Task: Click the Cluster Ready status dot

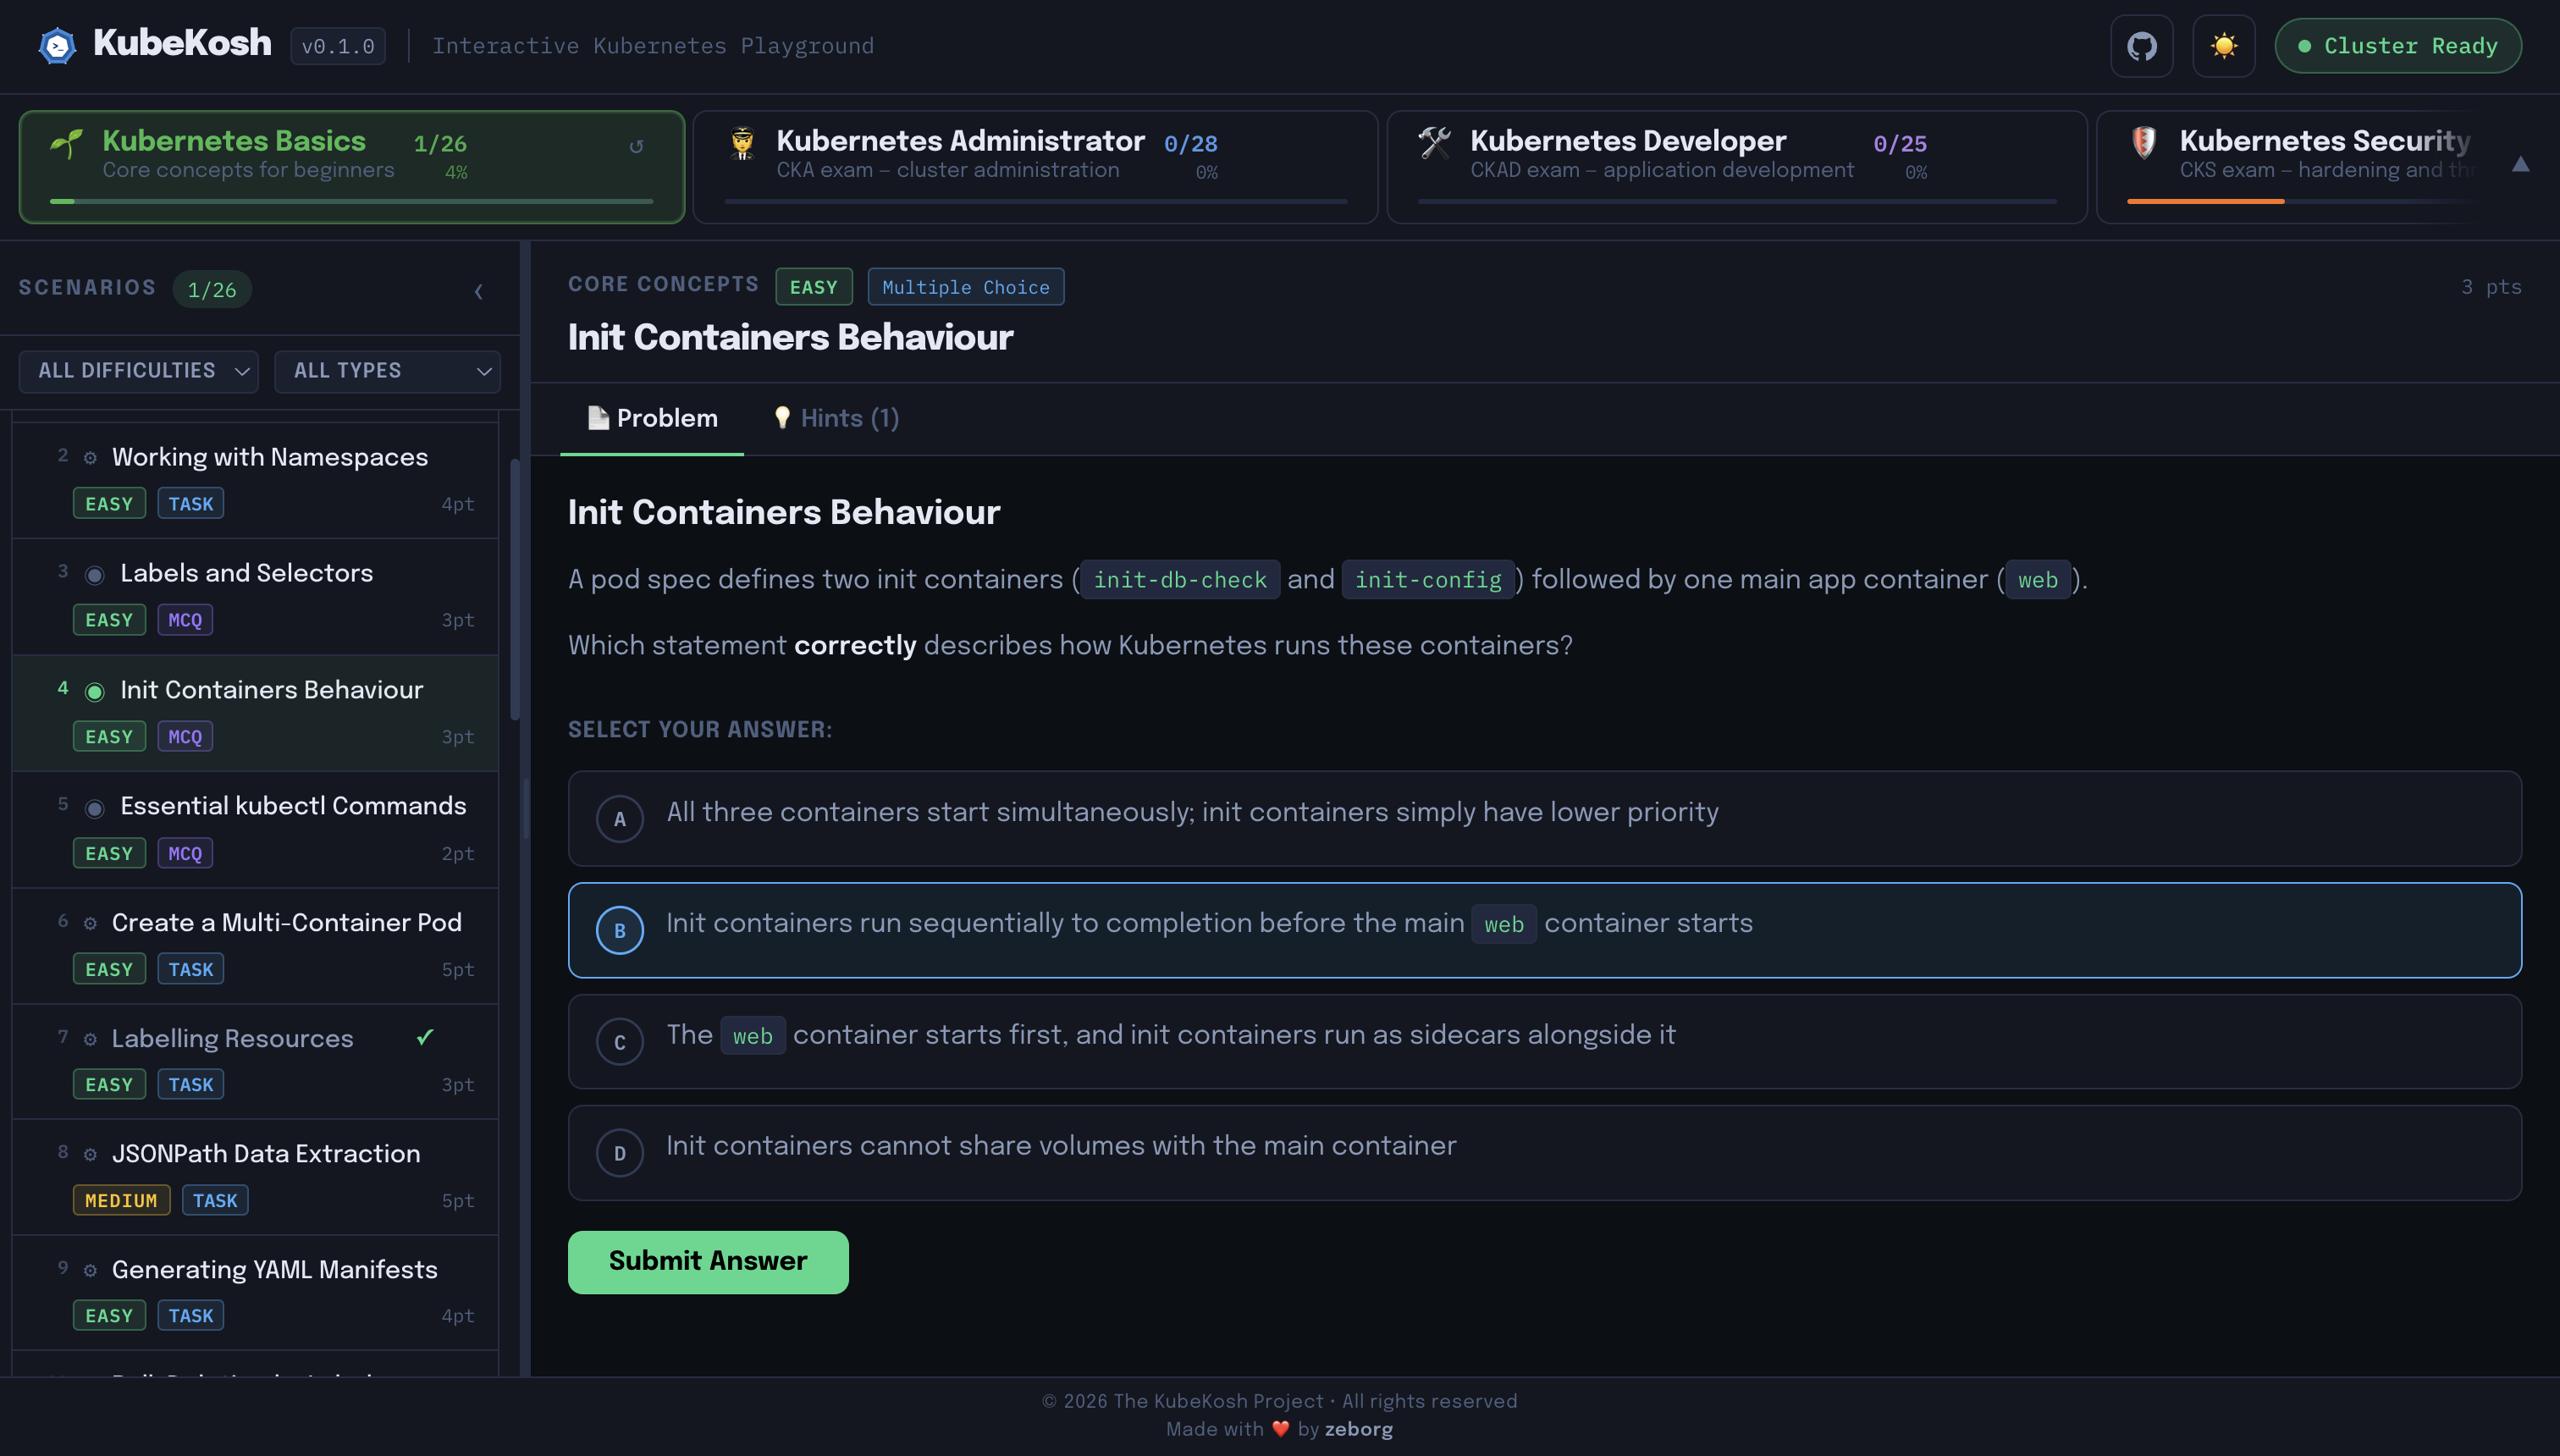Action: tap(2304, 46)
